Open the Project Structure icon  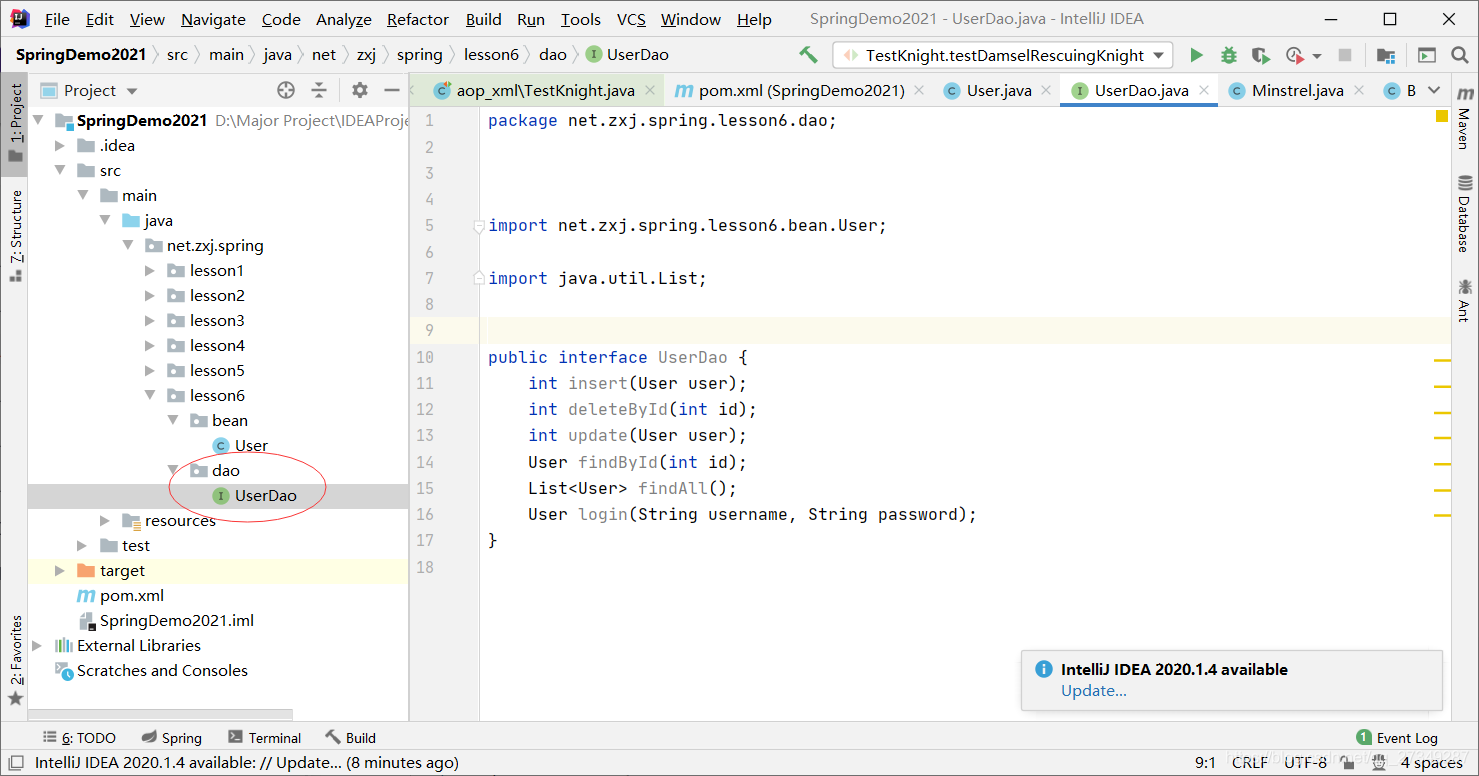click(1385, 55)
